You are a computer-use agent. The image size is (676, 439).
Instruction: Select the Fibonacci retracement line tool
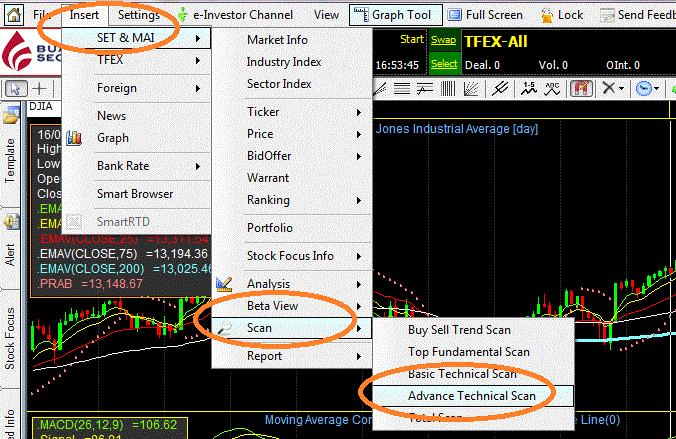point(425,89)
